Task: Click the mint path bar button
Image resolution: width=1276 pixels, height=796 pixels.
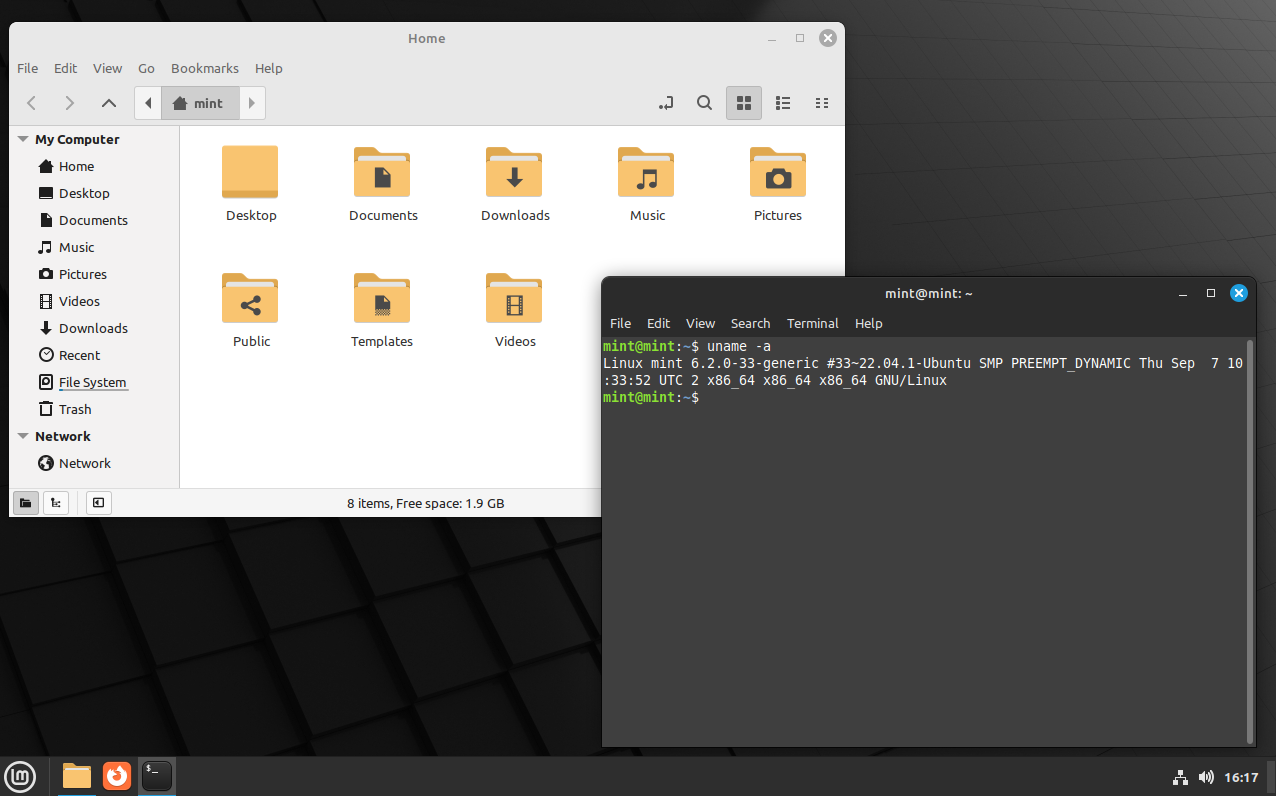Action: pos(200,103)
